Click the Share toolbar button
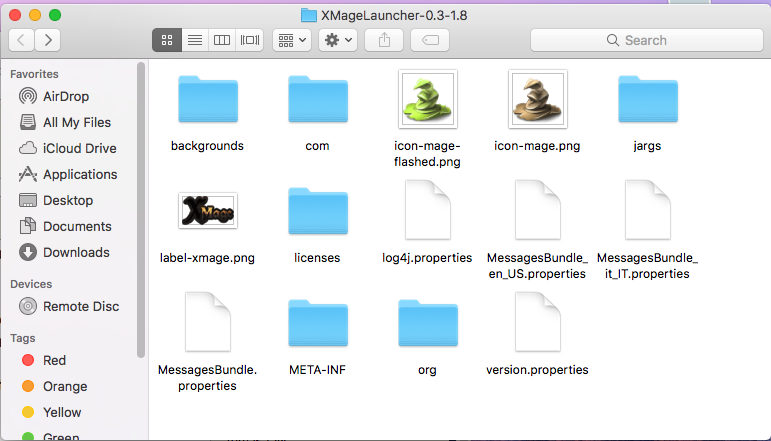771x441 pixels. tap(385, 40)
